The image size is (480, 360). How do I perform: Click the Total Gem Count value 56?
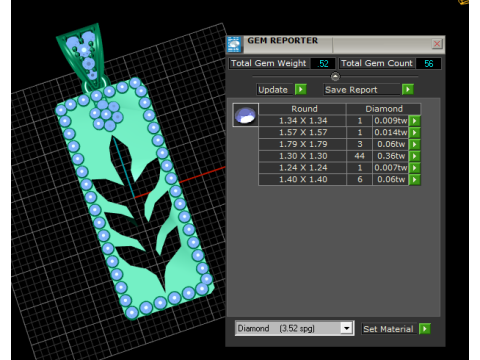coord(428,63)
